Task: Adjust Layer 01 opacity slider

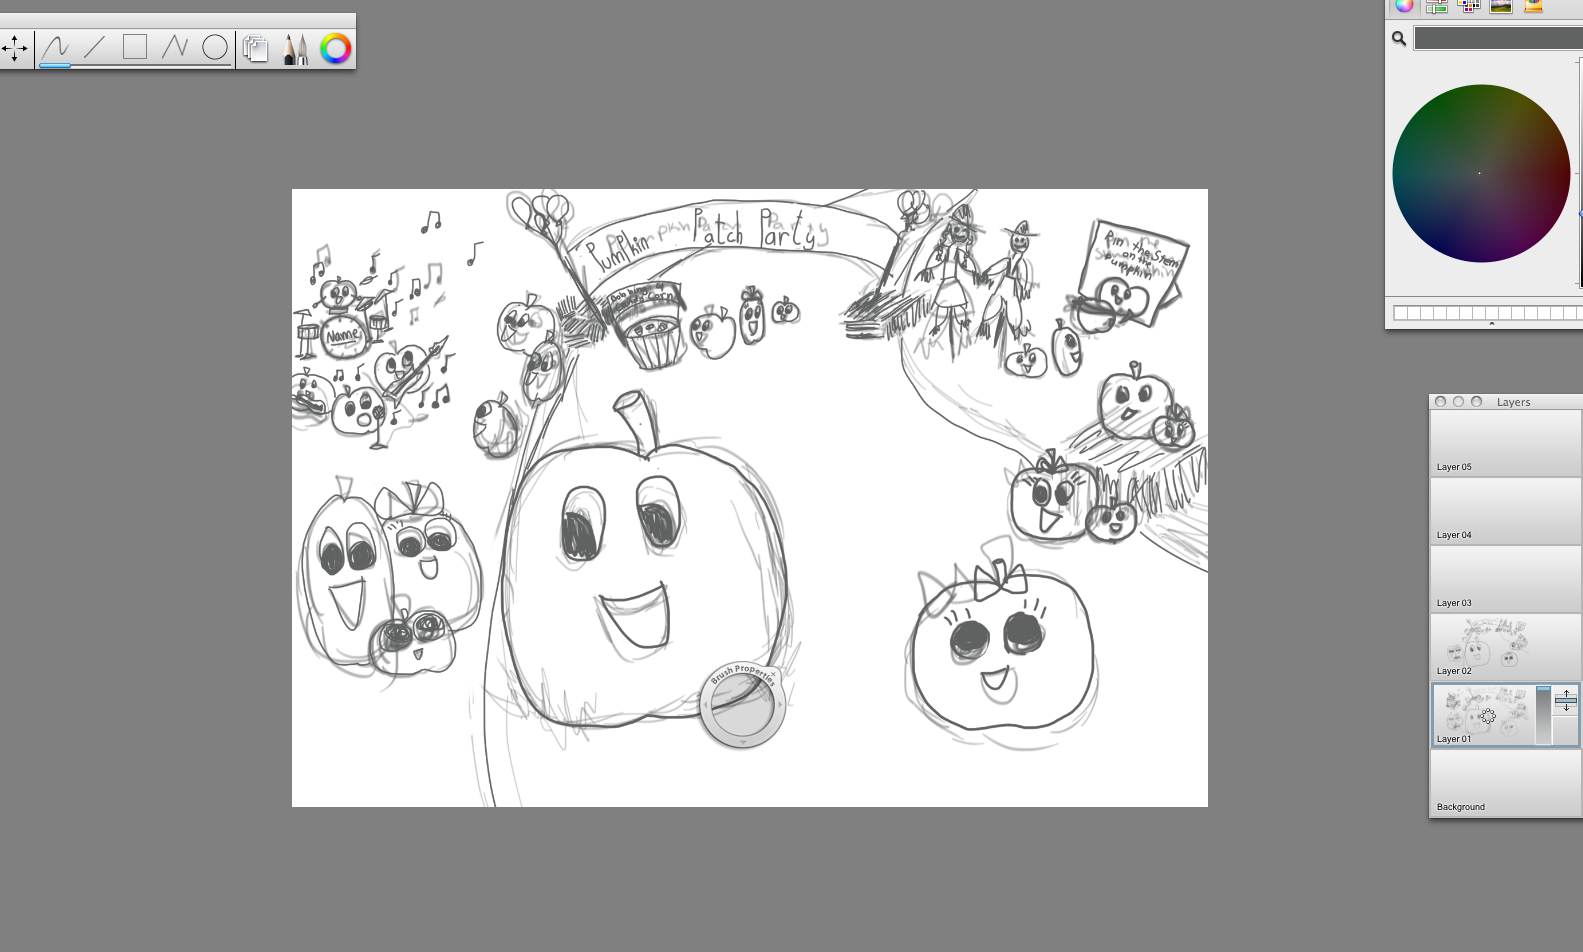Action: tap(1544, 715)
